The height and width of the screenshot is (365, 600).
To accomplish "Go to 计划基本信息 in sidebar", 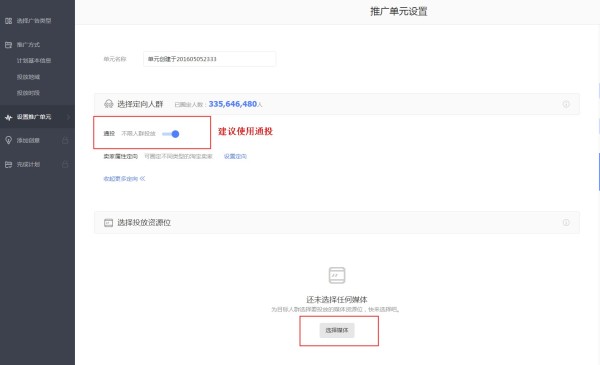I will 34,60.
